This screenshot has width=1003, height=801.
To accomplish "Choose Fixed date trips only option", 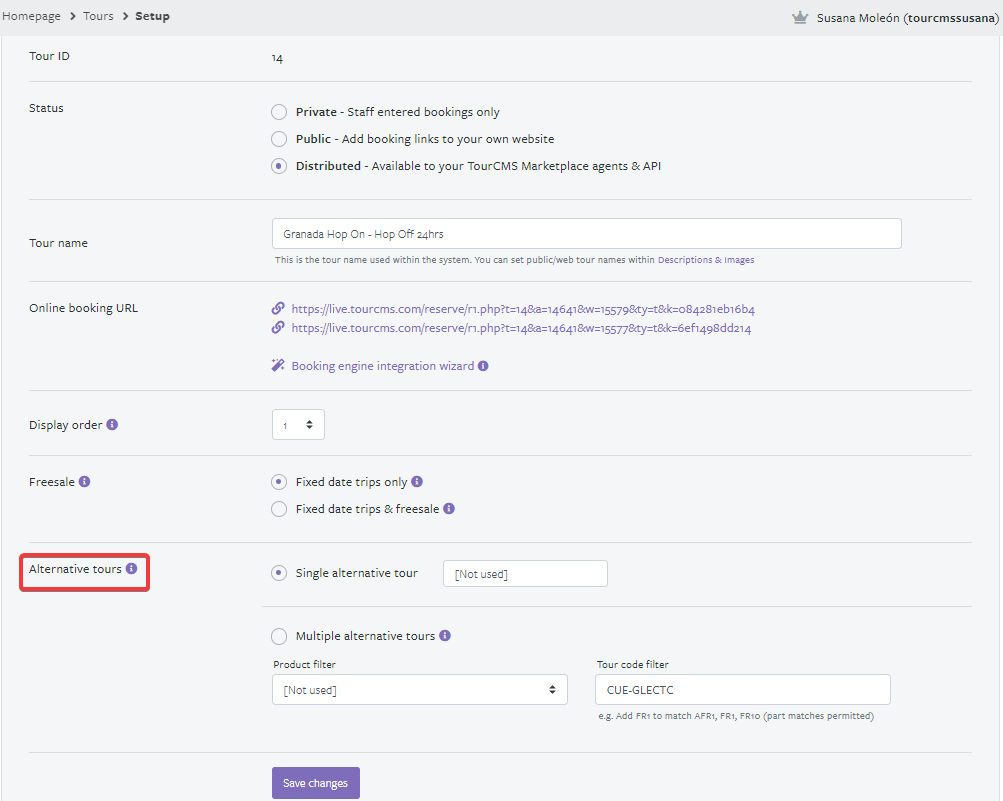I will (x=279, y=482).
